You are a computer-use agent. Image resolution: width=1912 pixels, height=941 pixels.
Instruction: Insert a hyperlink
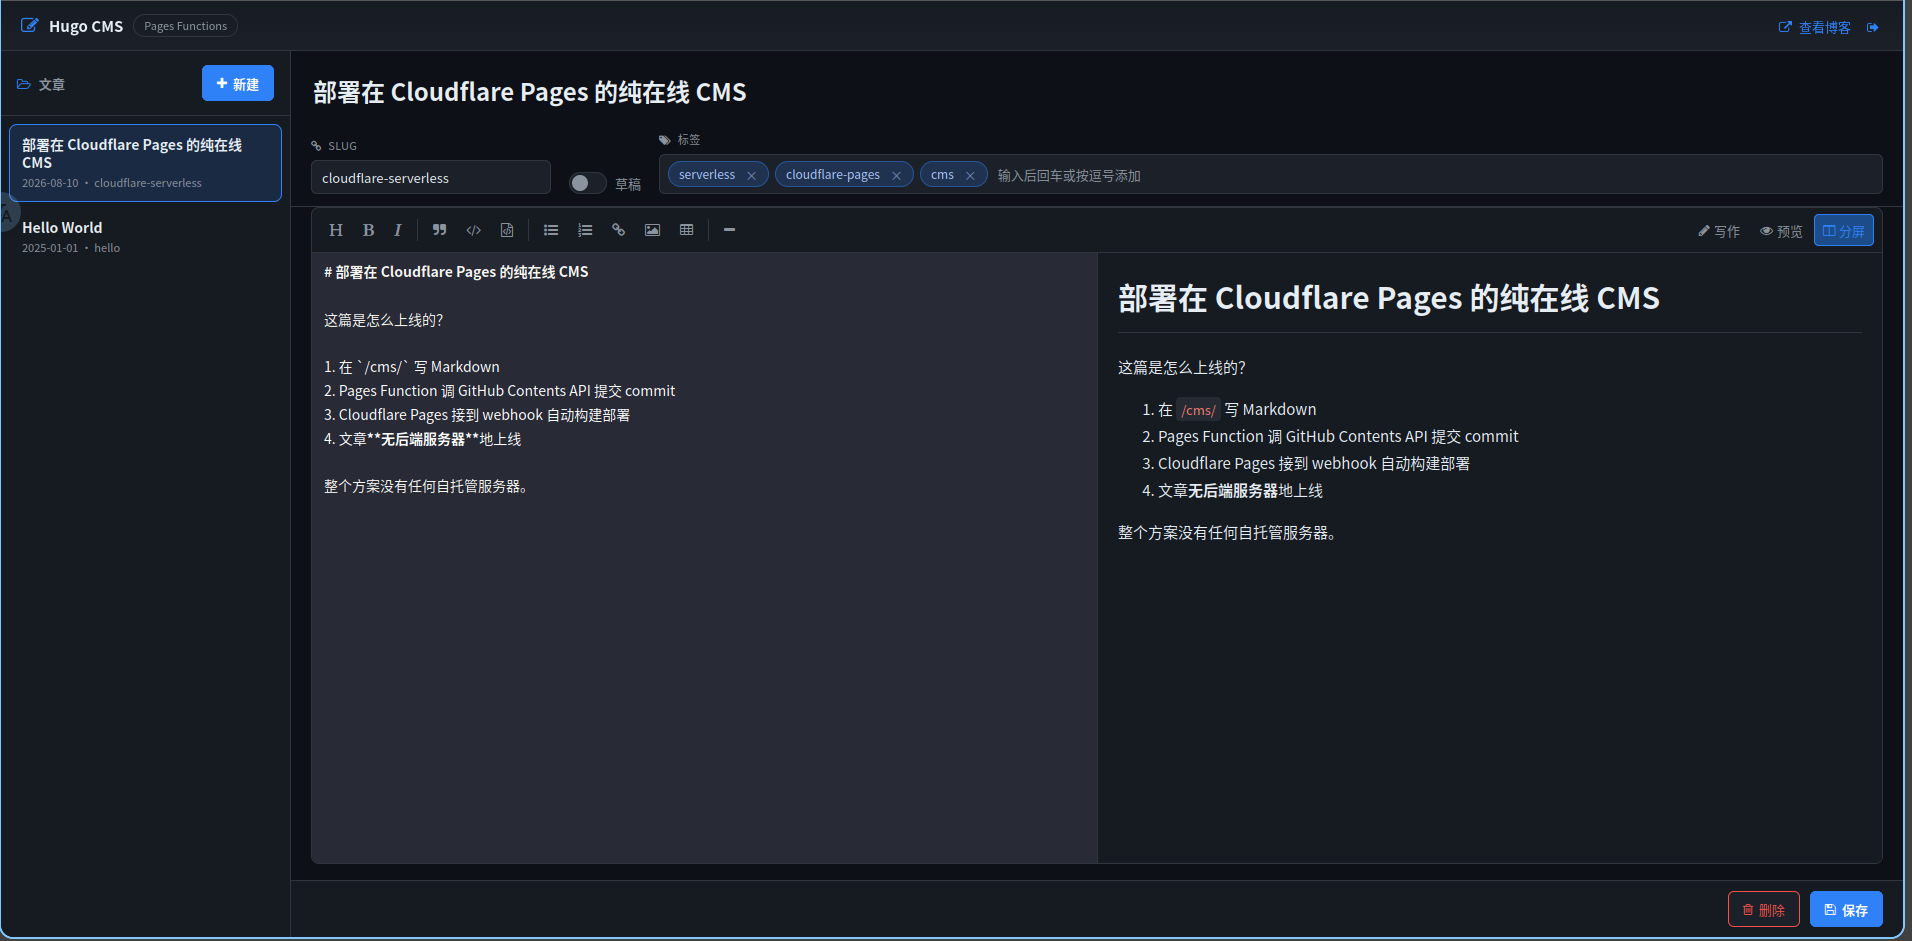click(619, 230)
